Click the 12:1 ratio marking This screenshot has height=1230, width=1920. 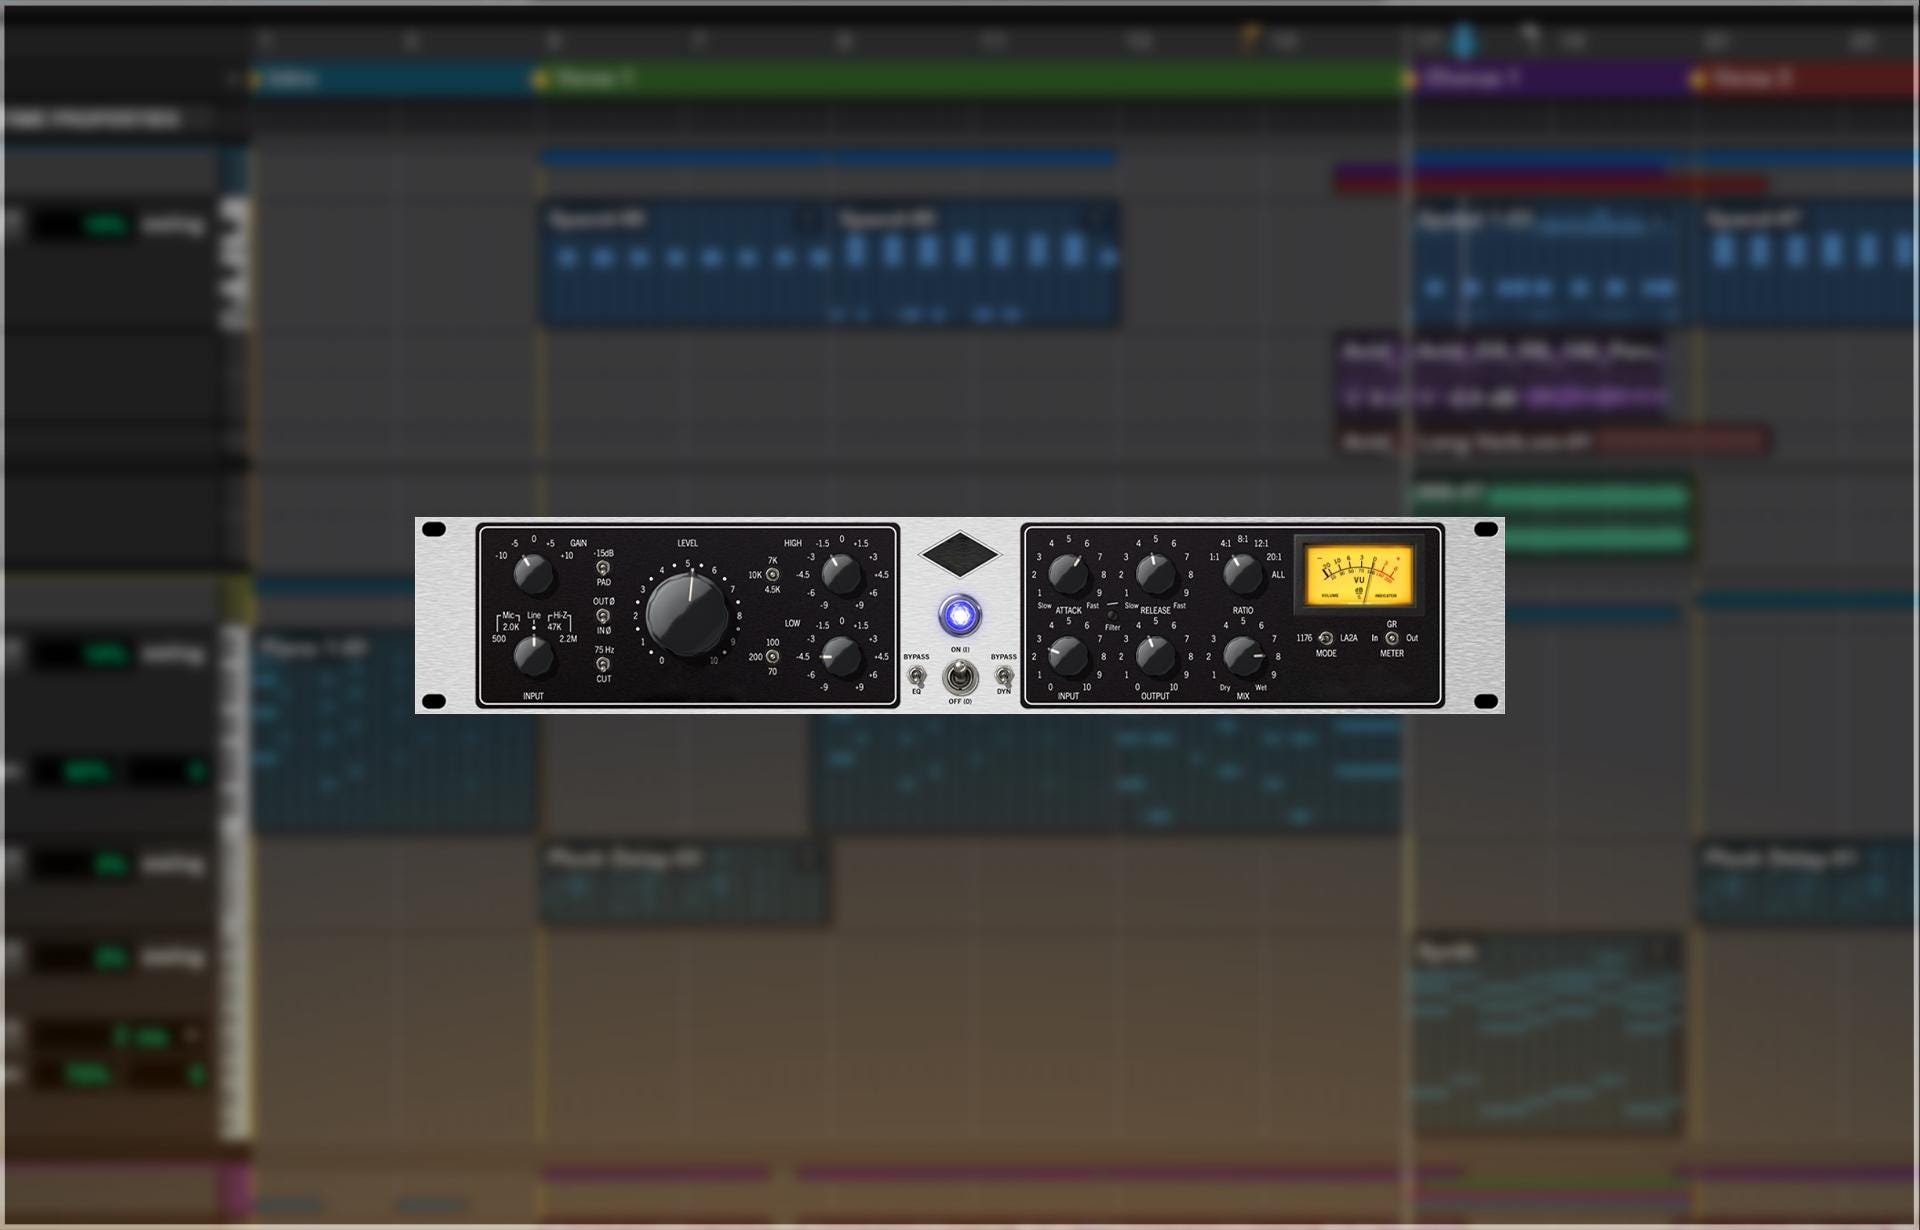[x=1261, y=544]
